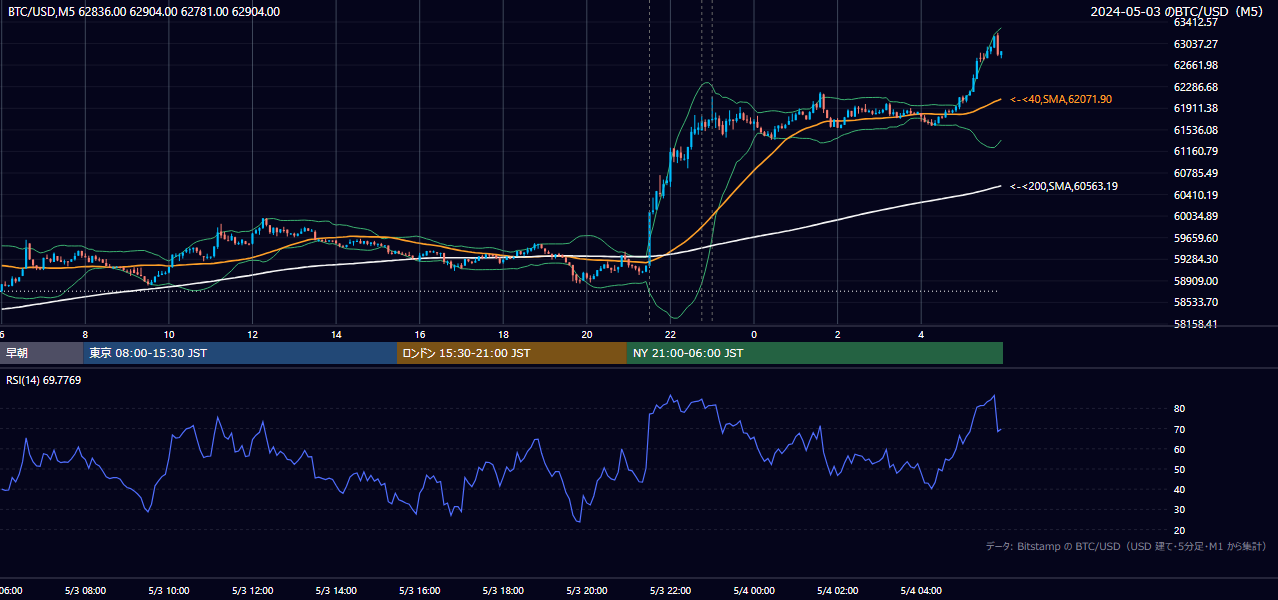Screen dimensions: 1278x600
Task: Click the 200 SMA label 60563.19
Action: click(x=1064, y=186)
